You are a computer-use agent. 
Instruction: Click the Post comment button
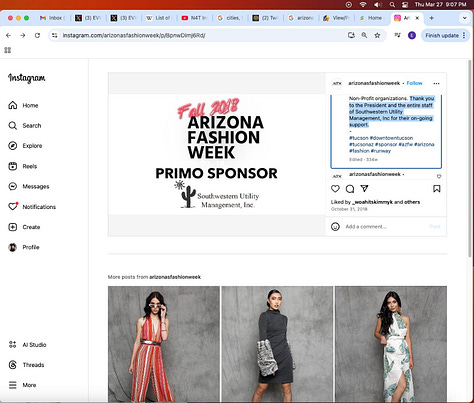pyautogui.click(x=435, y=227)
